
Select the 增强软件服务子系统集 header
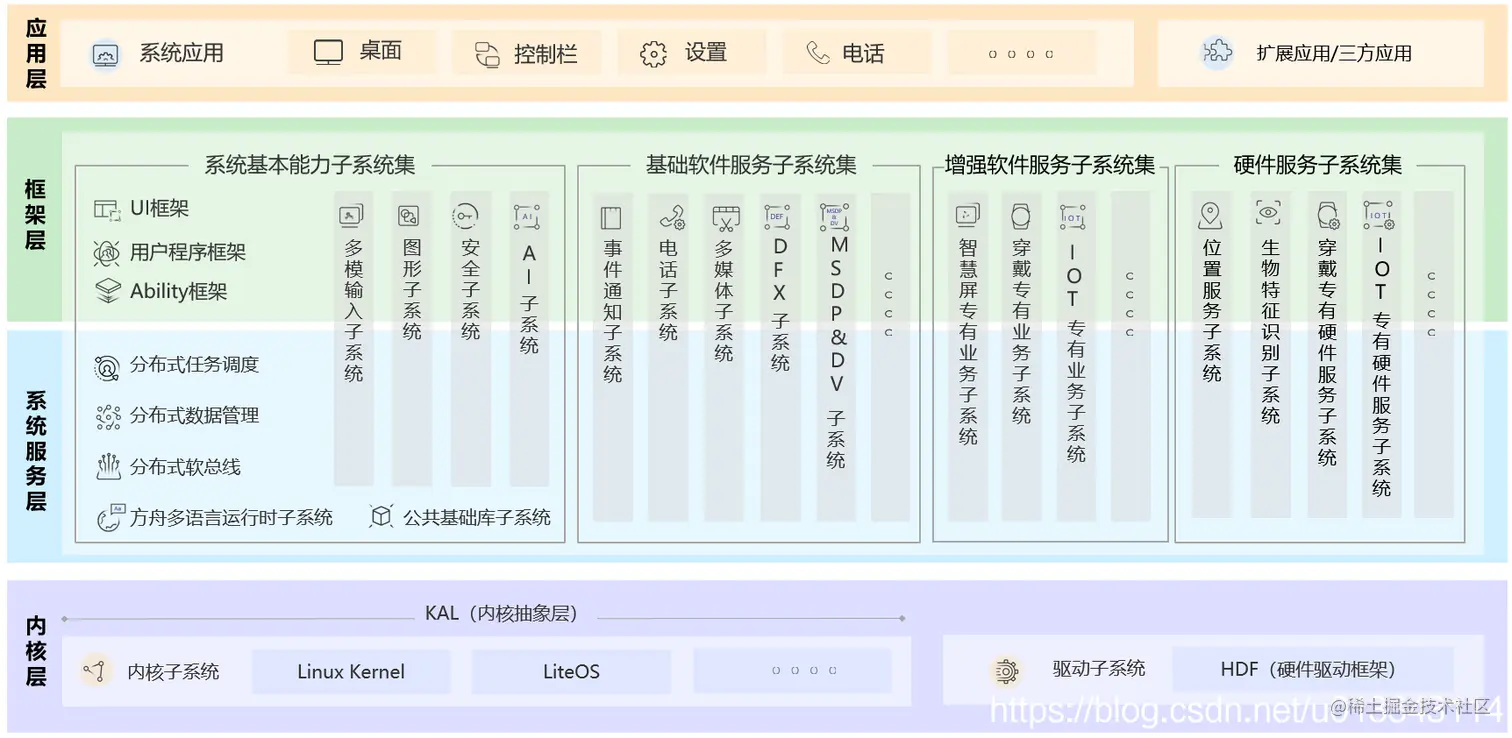[x=1048, y=164]
